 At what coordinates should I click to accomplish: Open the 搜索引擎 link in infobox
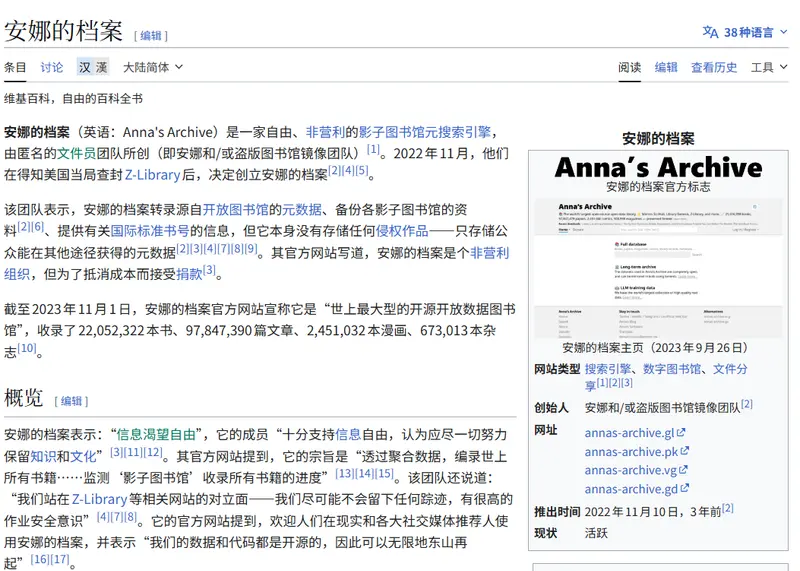coord(608,368)
